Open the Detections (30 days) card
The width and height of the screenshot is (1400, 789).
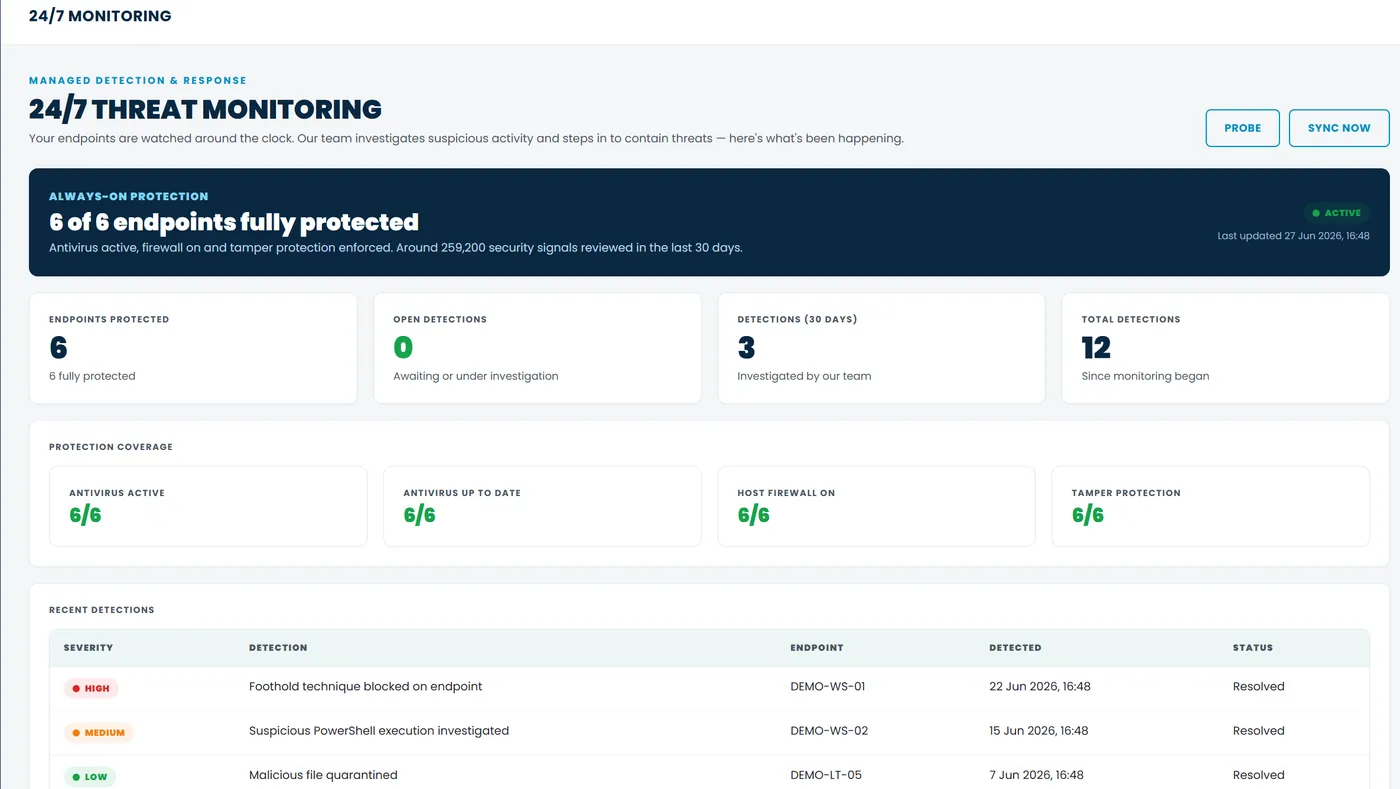point(881,348)
